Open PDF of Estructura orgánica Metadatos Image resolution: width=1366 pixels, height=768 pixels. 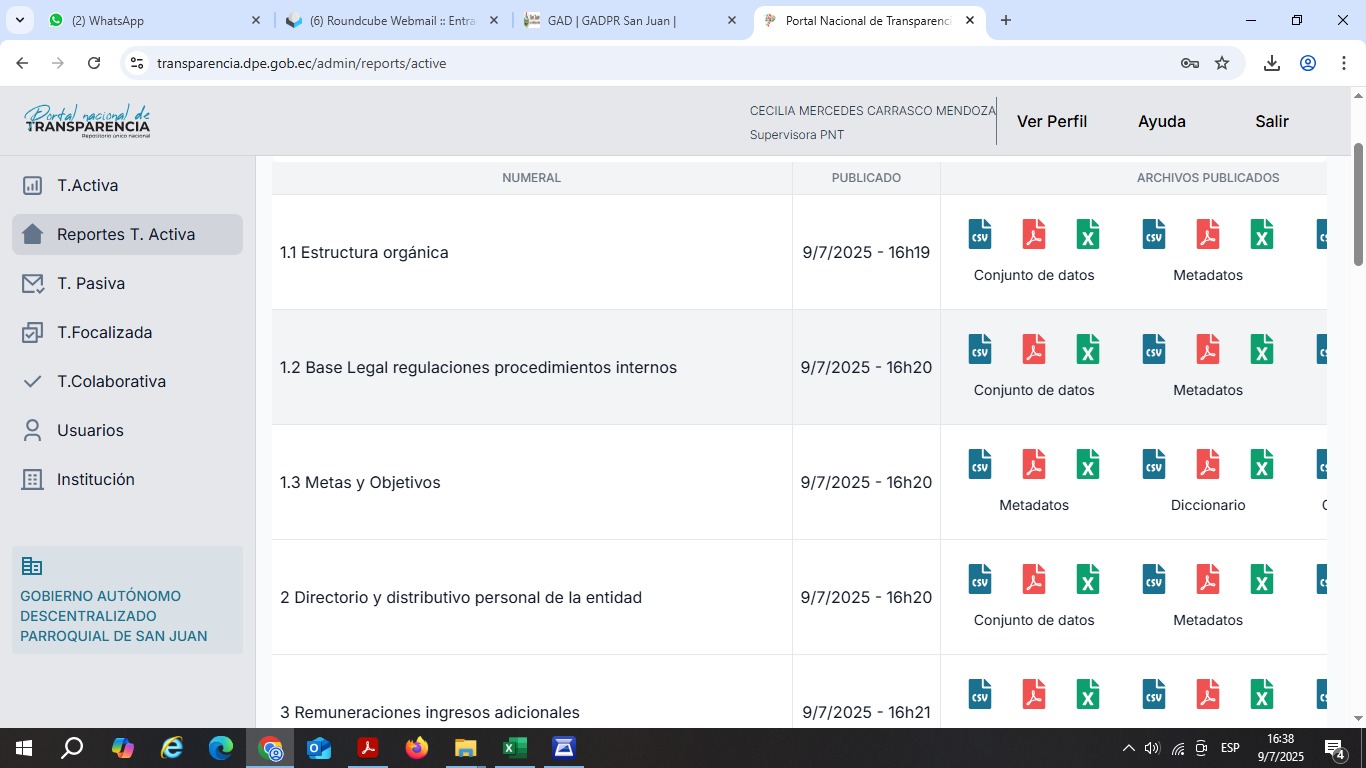pyautogui.click(x=1208, y=234)
